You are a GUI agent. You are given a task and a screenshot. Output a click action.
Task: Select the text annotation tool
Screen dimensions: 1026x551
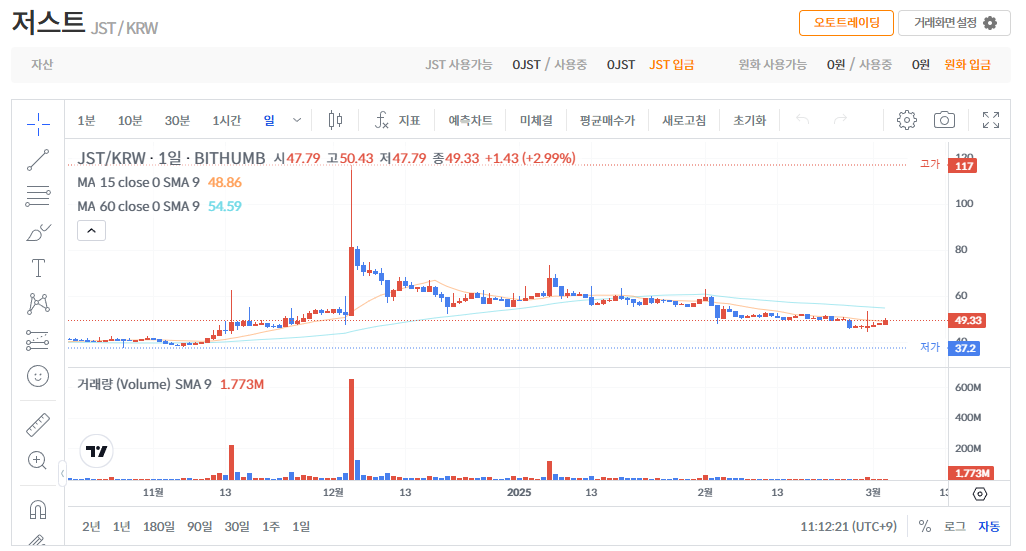tap(38, 268)
